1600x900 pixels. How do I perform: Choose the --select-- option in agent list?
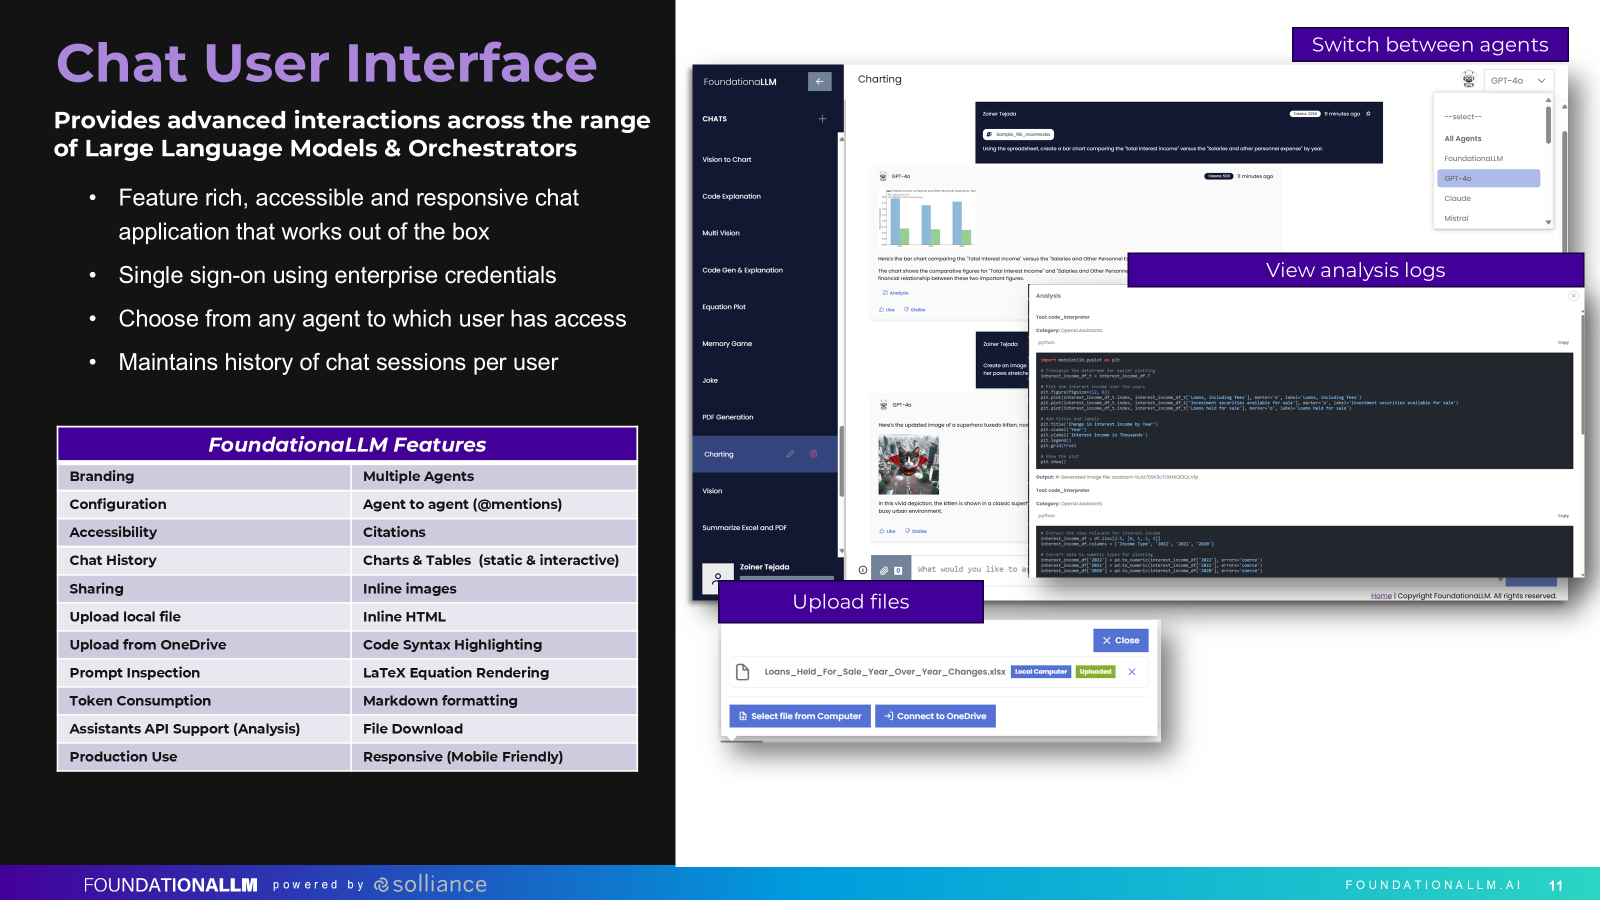pos(1463,117)
